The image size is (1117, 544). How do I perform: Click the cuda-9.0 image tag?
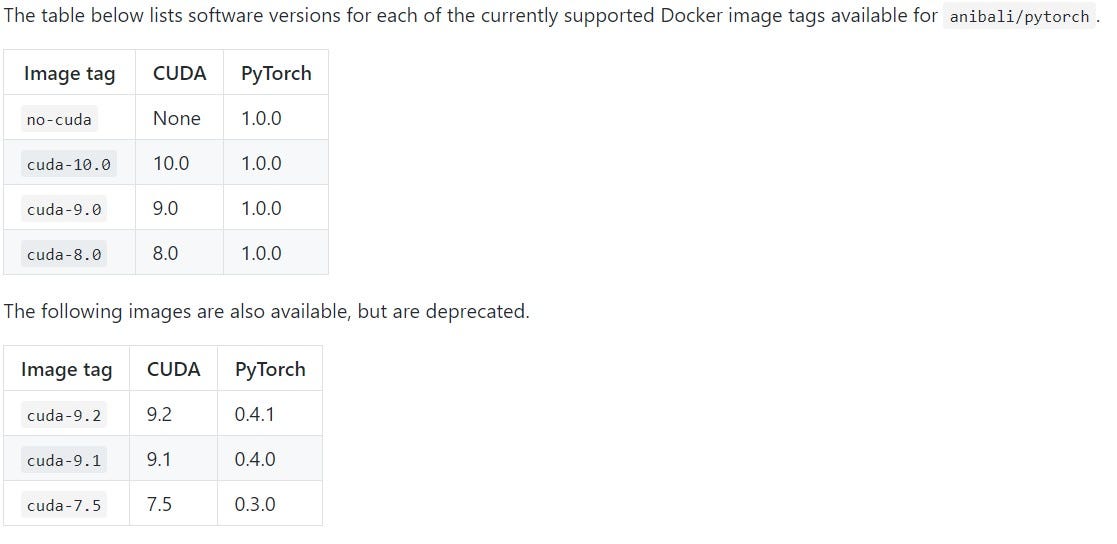point(63,210)
